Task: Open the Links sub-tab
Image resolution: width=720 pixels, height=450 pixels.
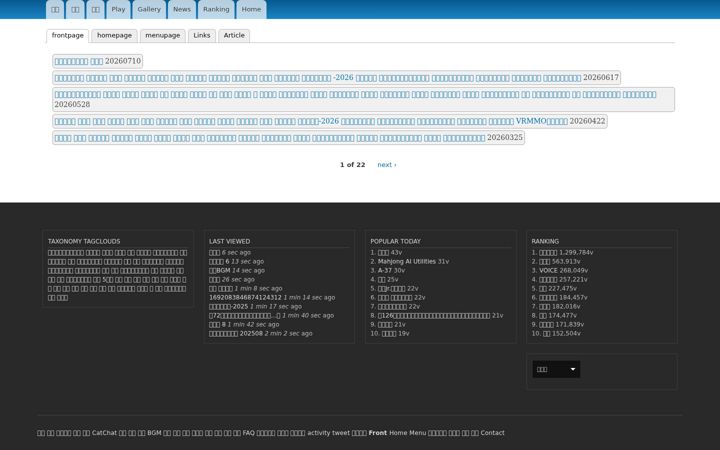Action: [202, 35]
